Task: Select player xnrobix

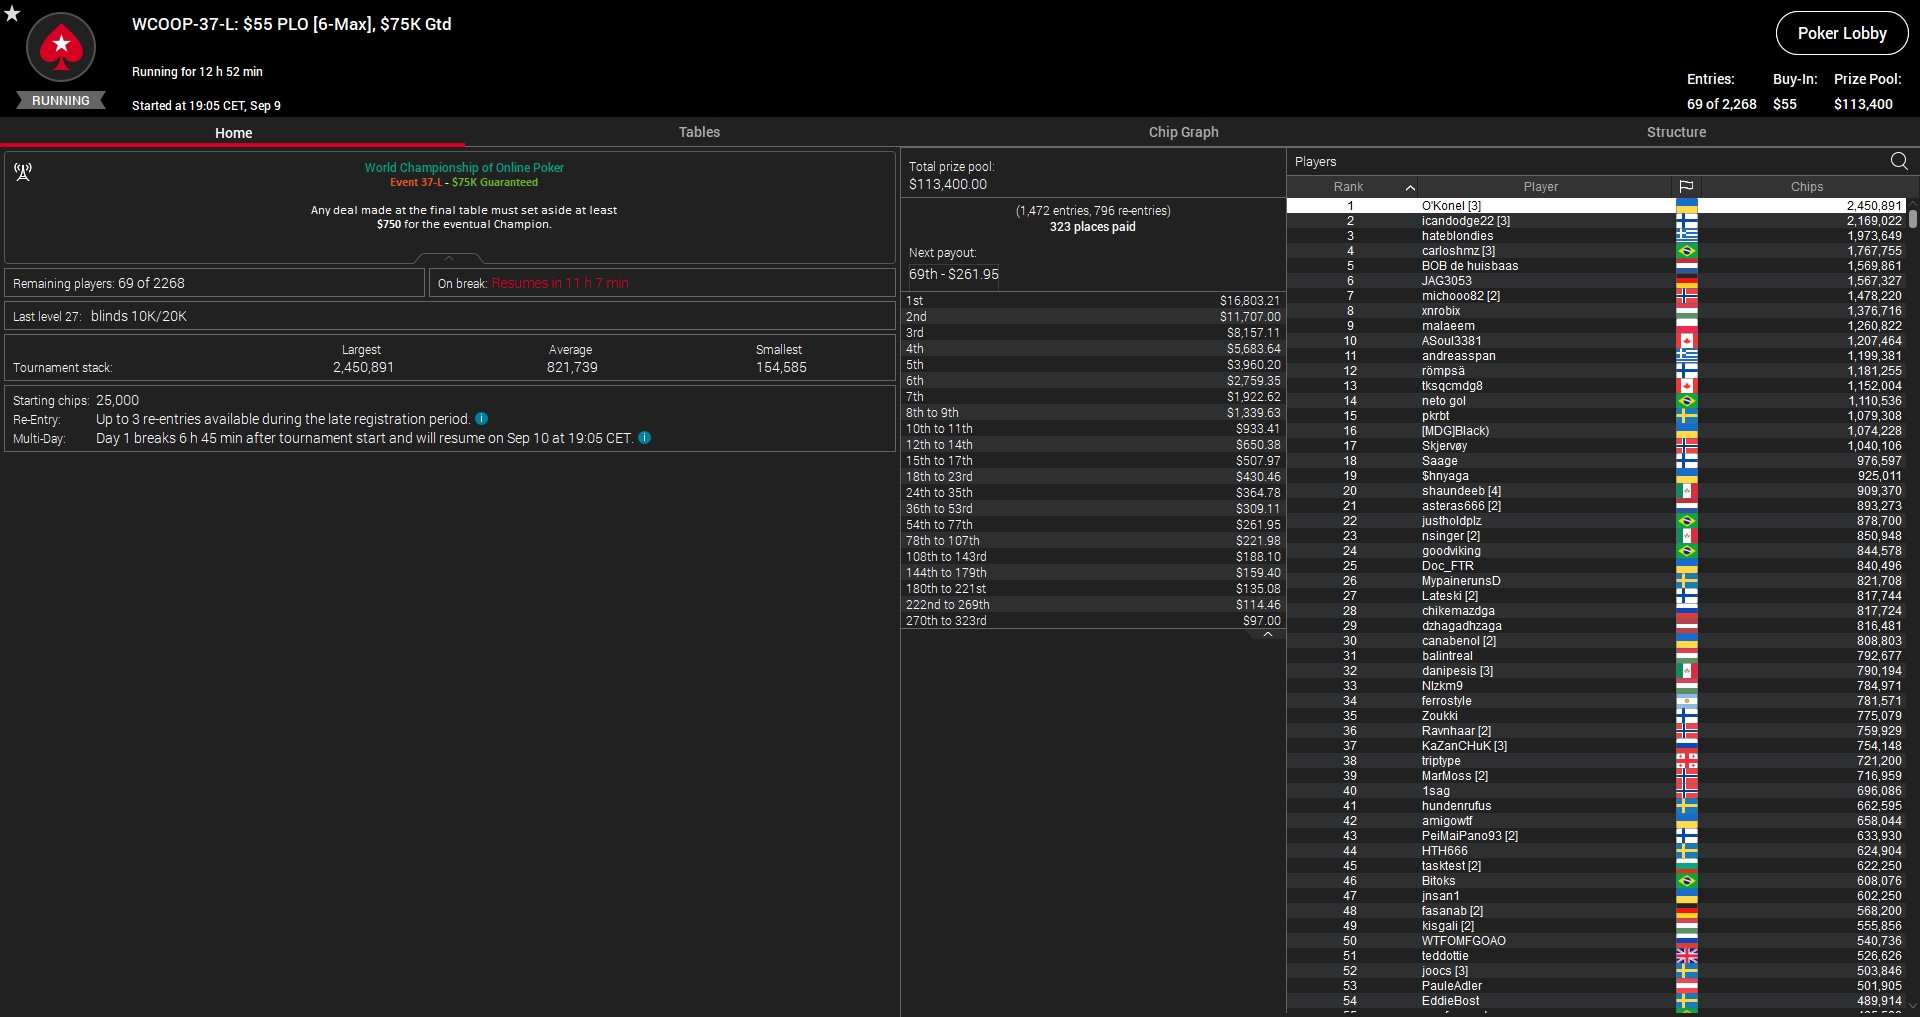Action: pyautogui.click(x=1597, y=311)
